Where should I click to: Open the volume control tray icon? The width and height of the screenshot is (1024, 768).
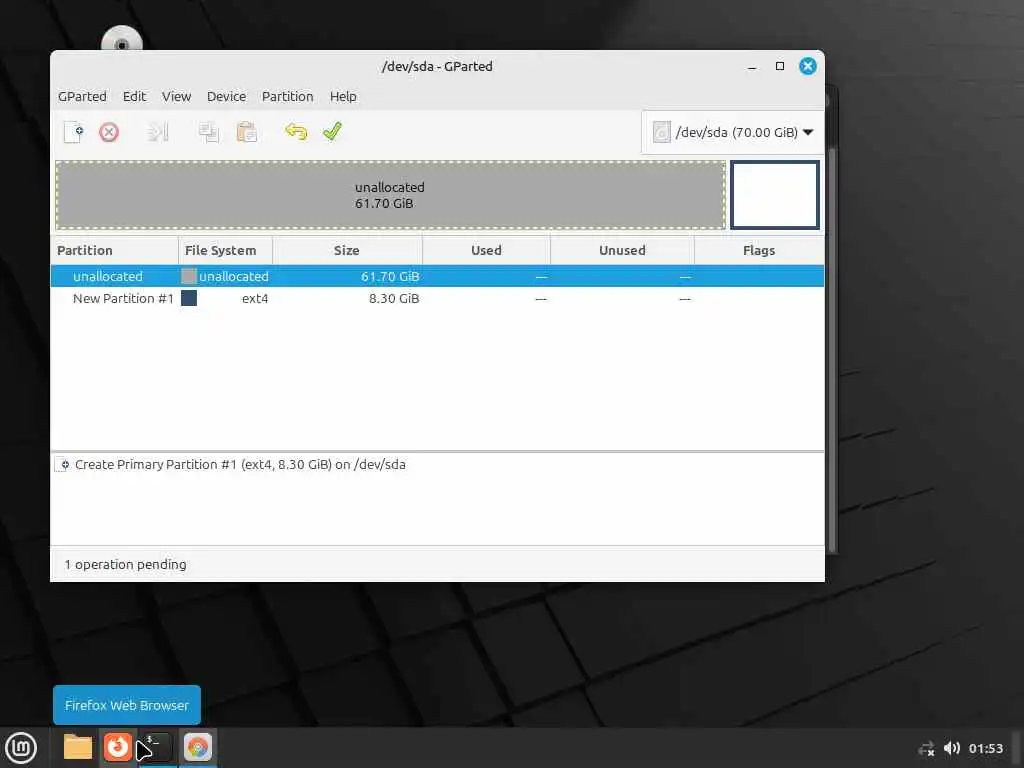click(x=952, y=748)
